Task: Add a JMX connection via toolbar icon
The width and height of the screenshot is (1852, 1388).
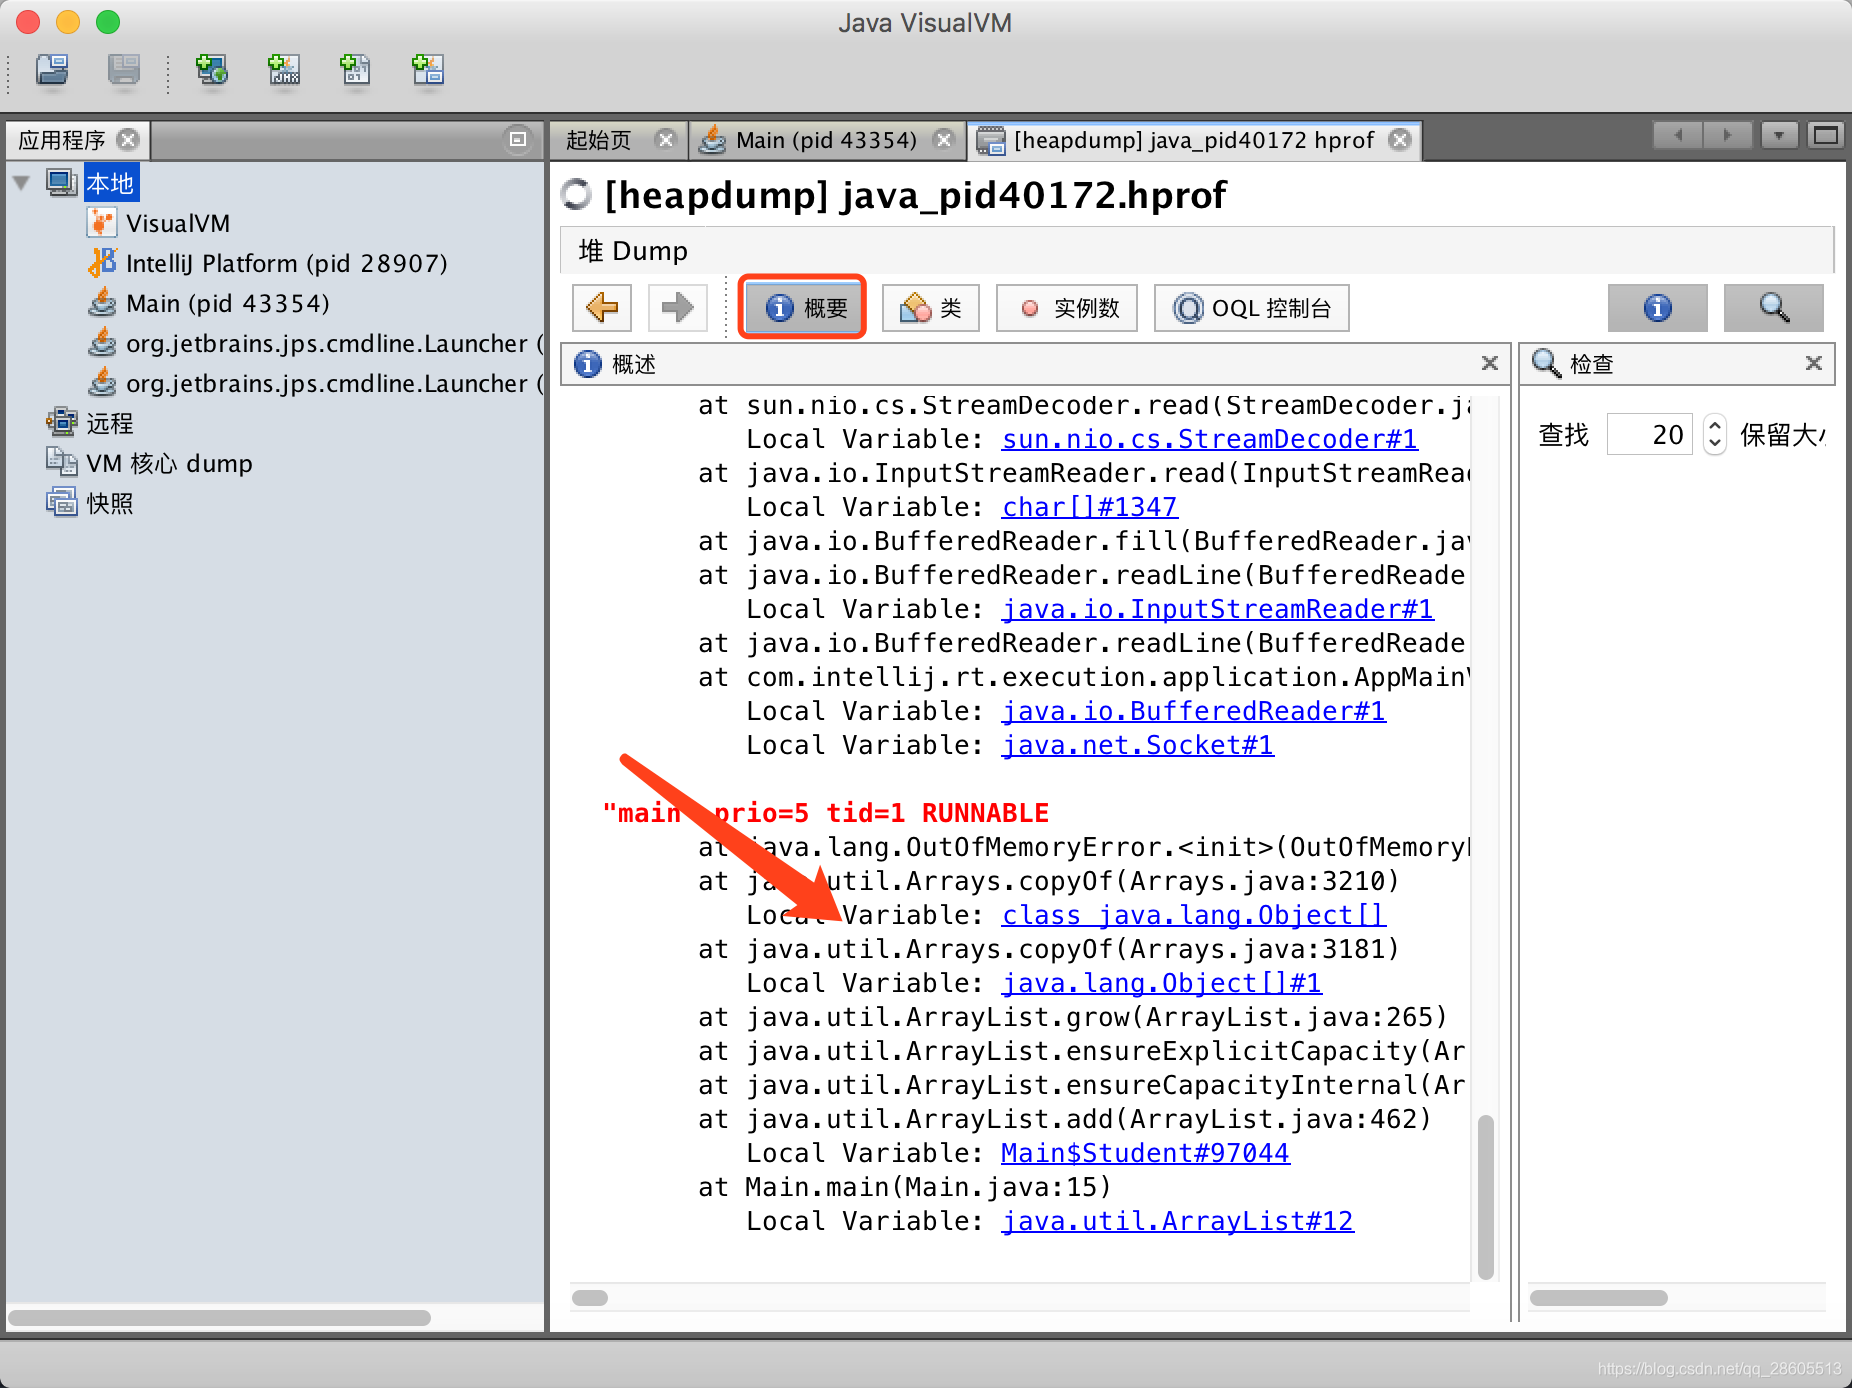Action: click(x=284, y=70)
